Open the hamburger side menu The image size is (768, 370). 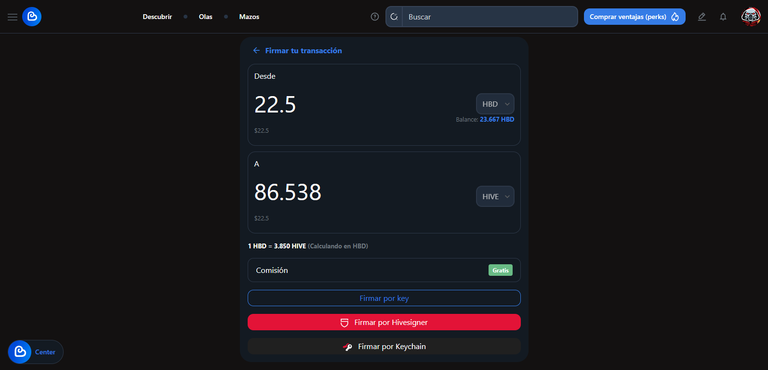point(12,17)
